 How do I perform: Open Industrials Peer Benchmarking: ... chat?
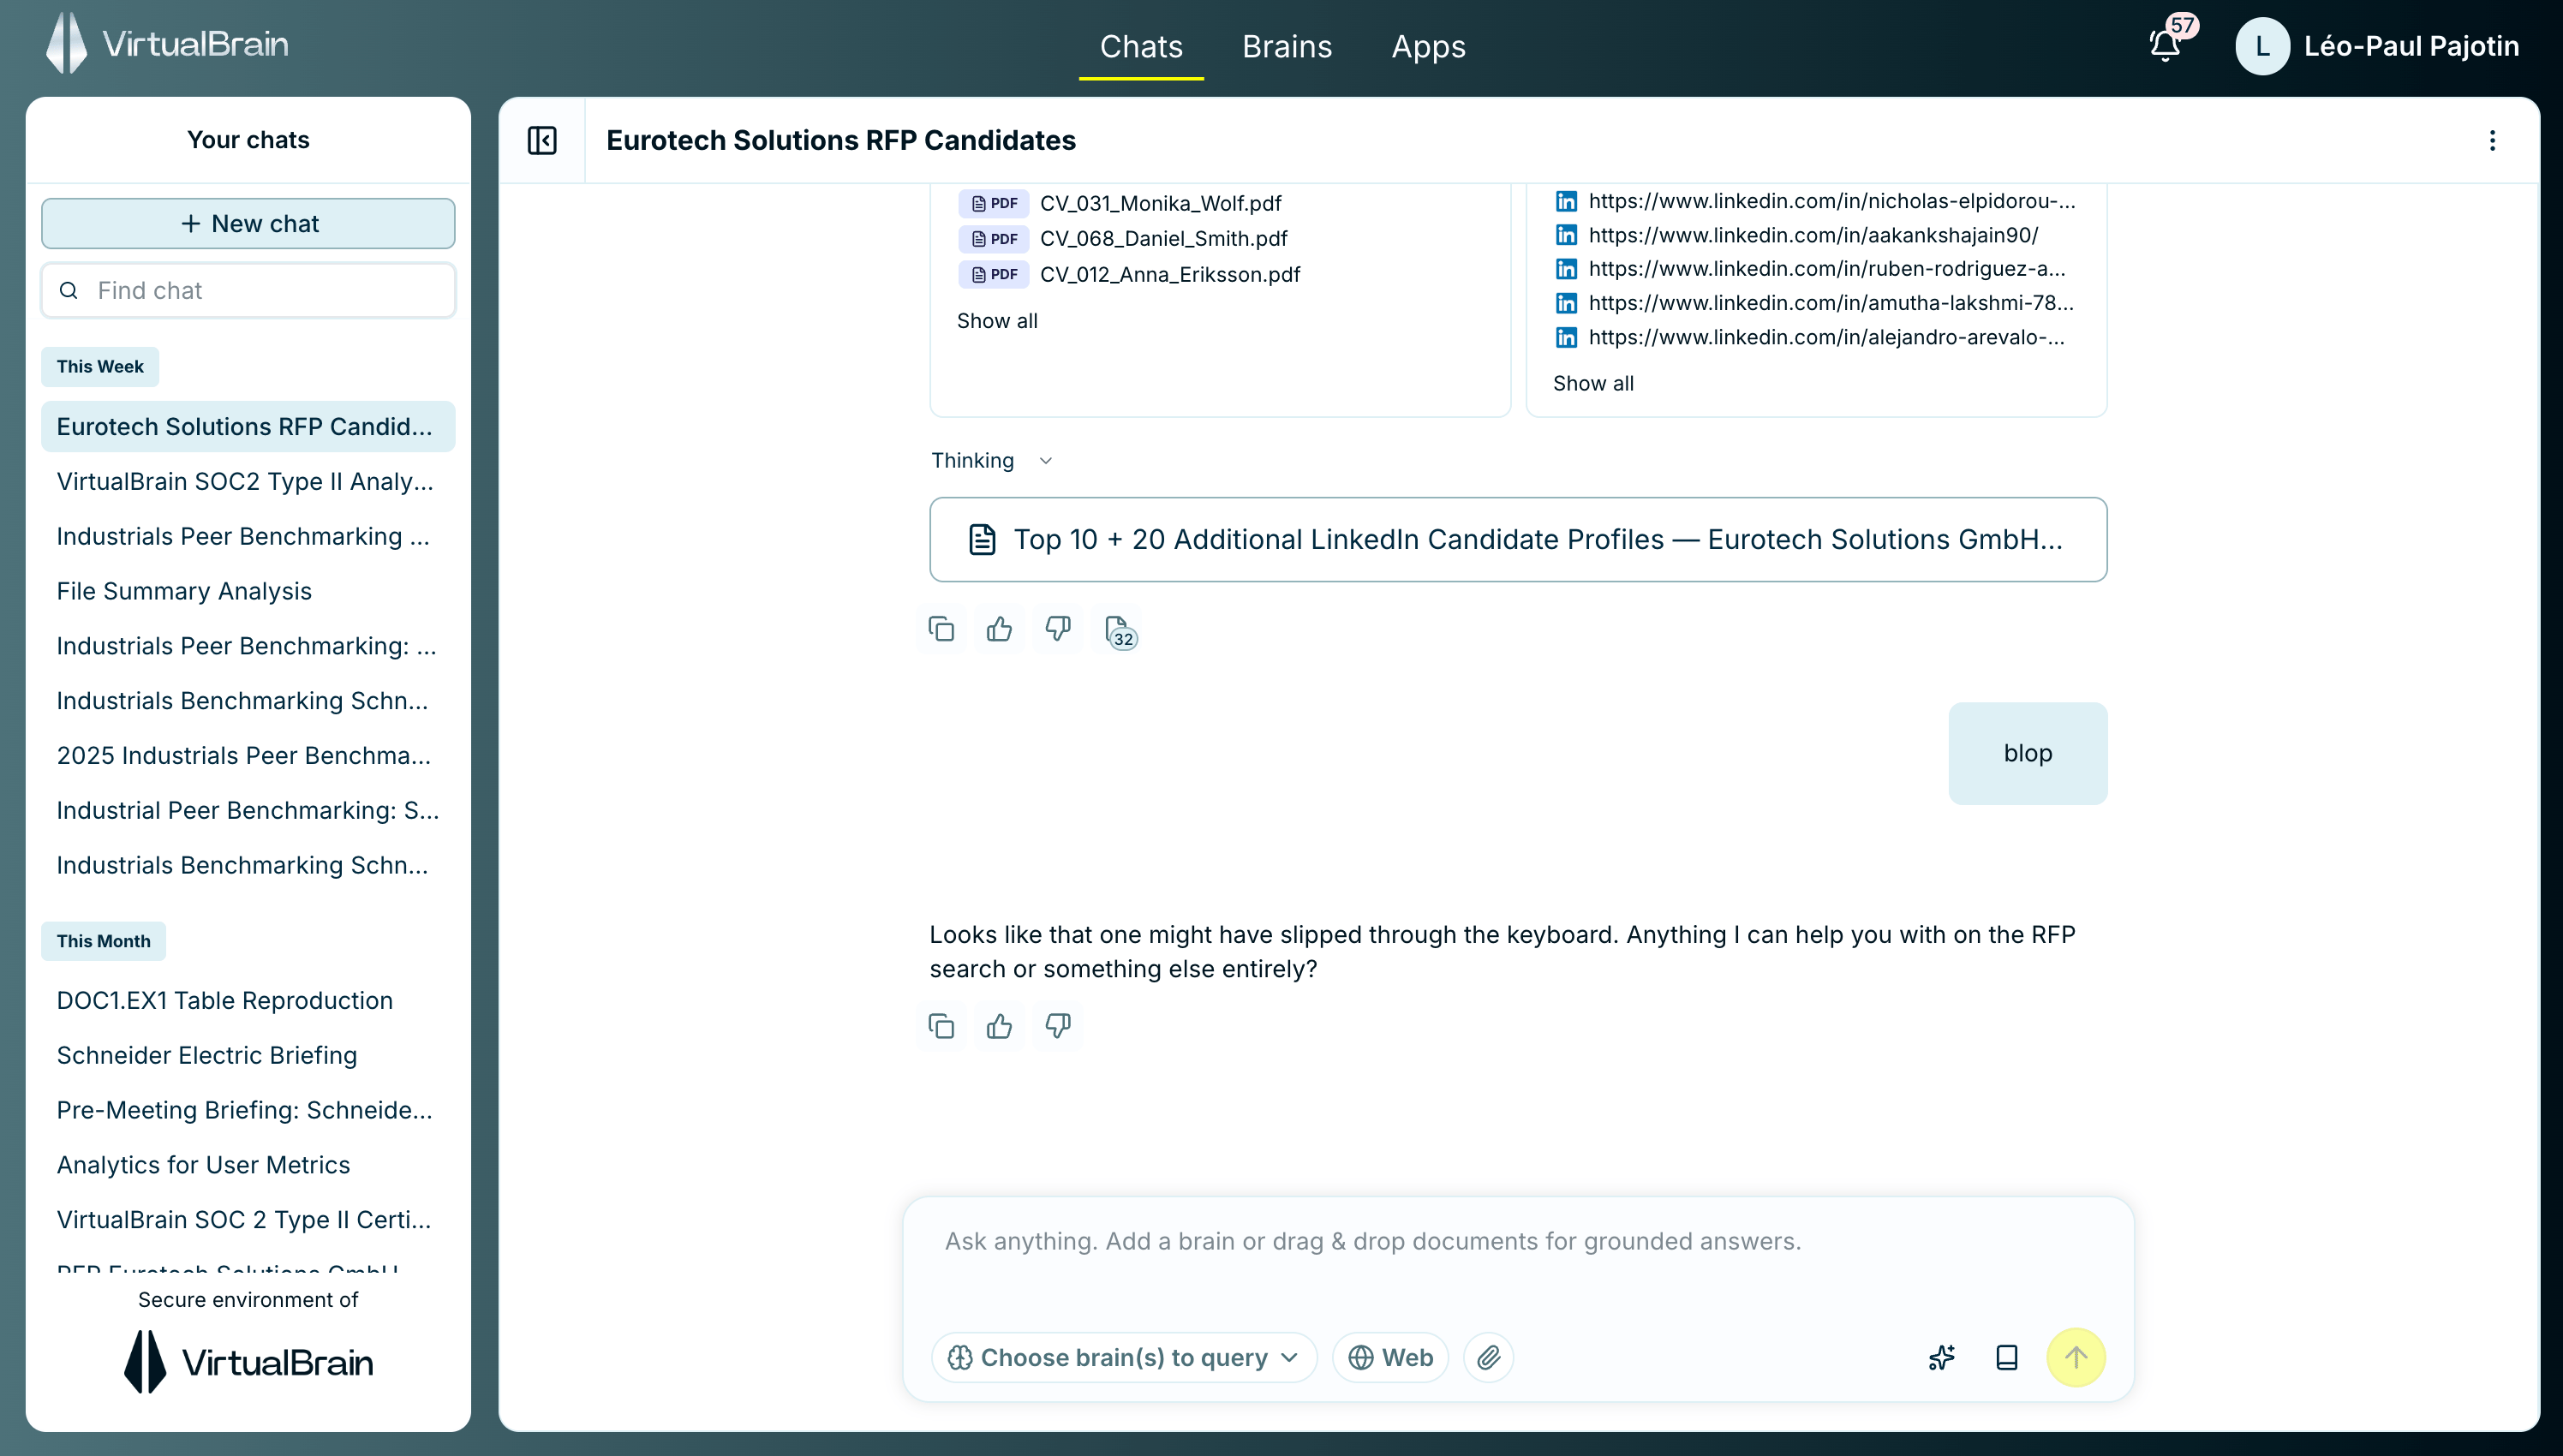248,646
